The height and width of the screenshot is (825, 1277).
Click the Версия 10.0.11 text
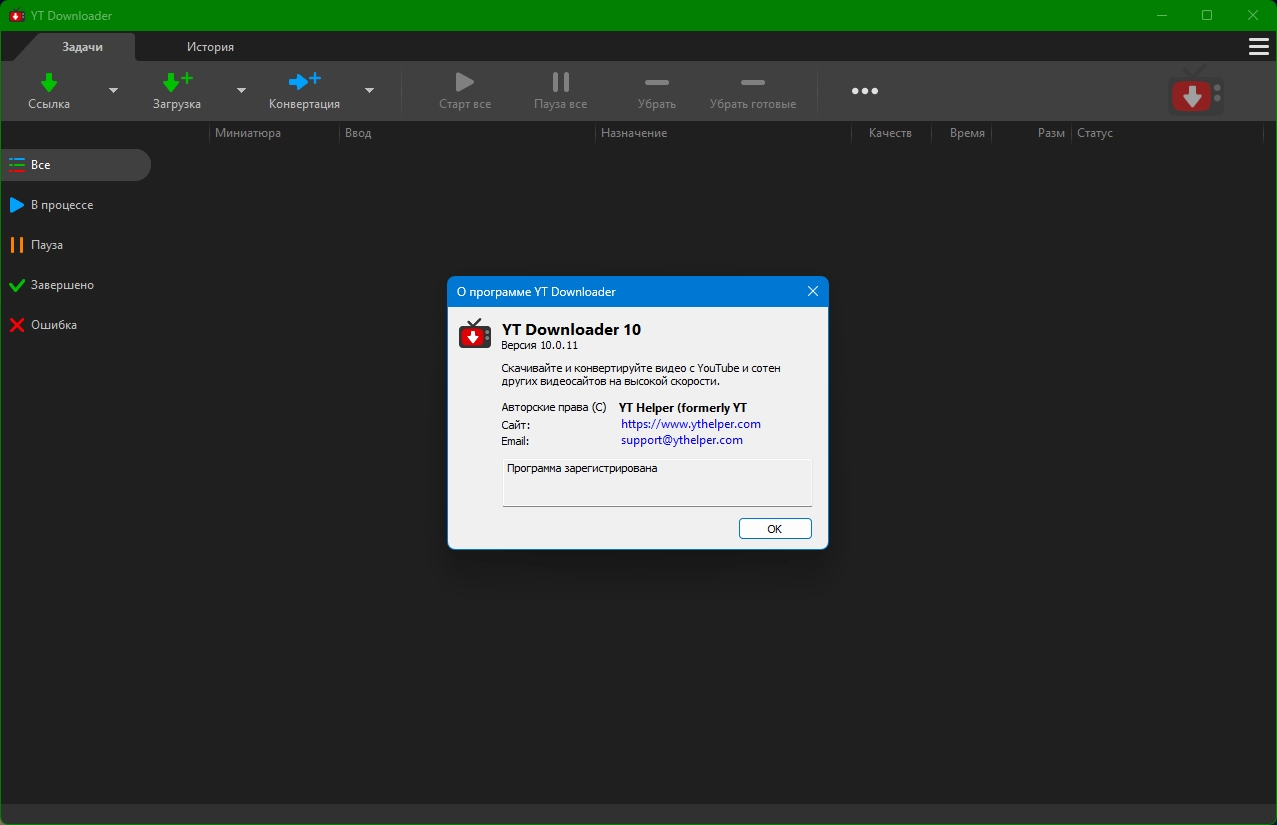pyautogui.click(x=540, y=345)
